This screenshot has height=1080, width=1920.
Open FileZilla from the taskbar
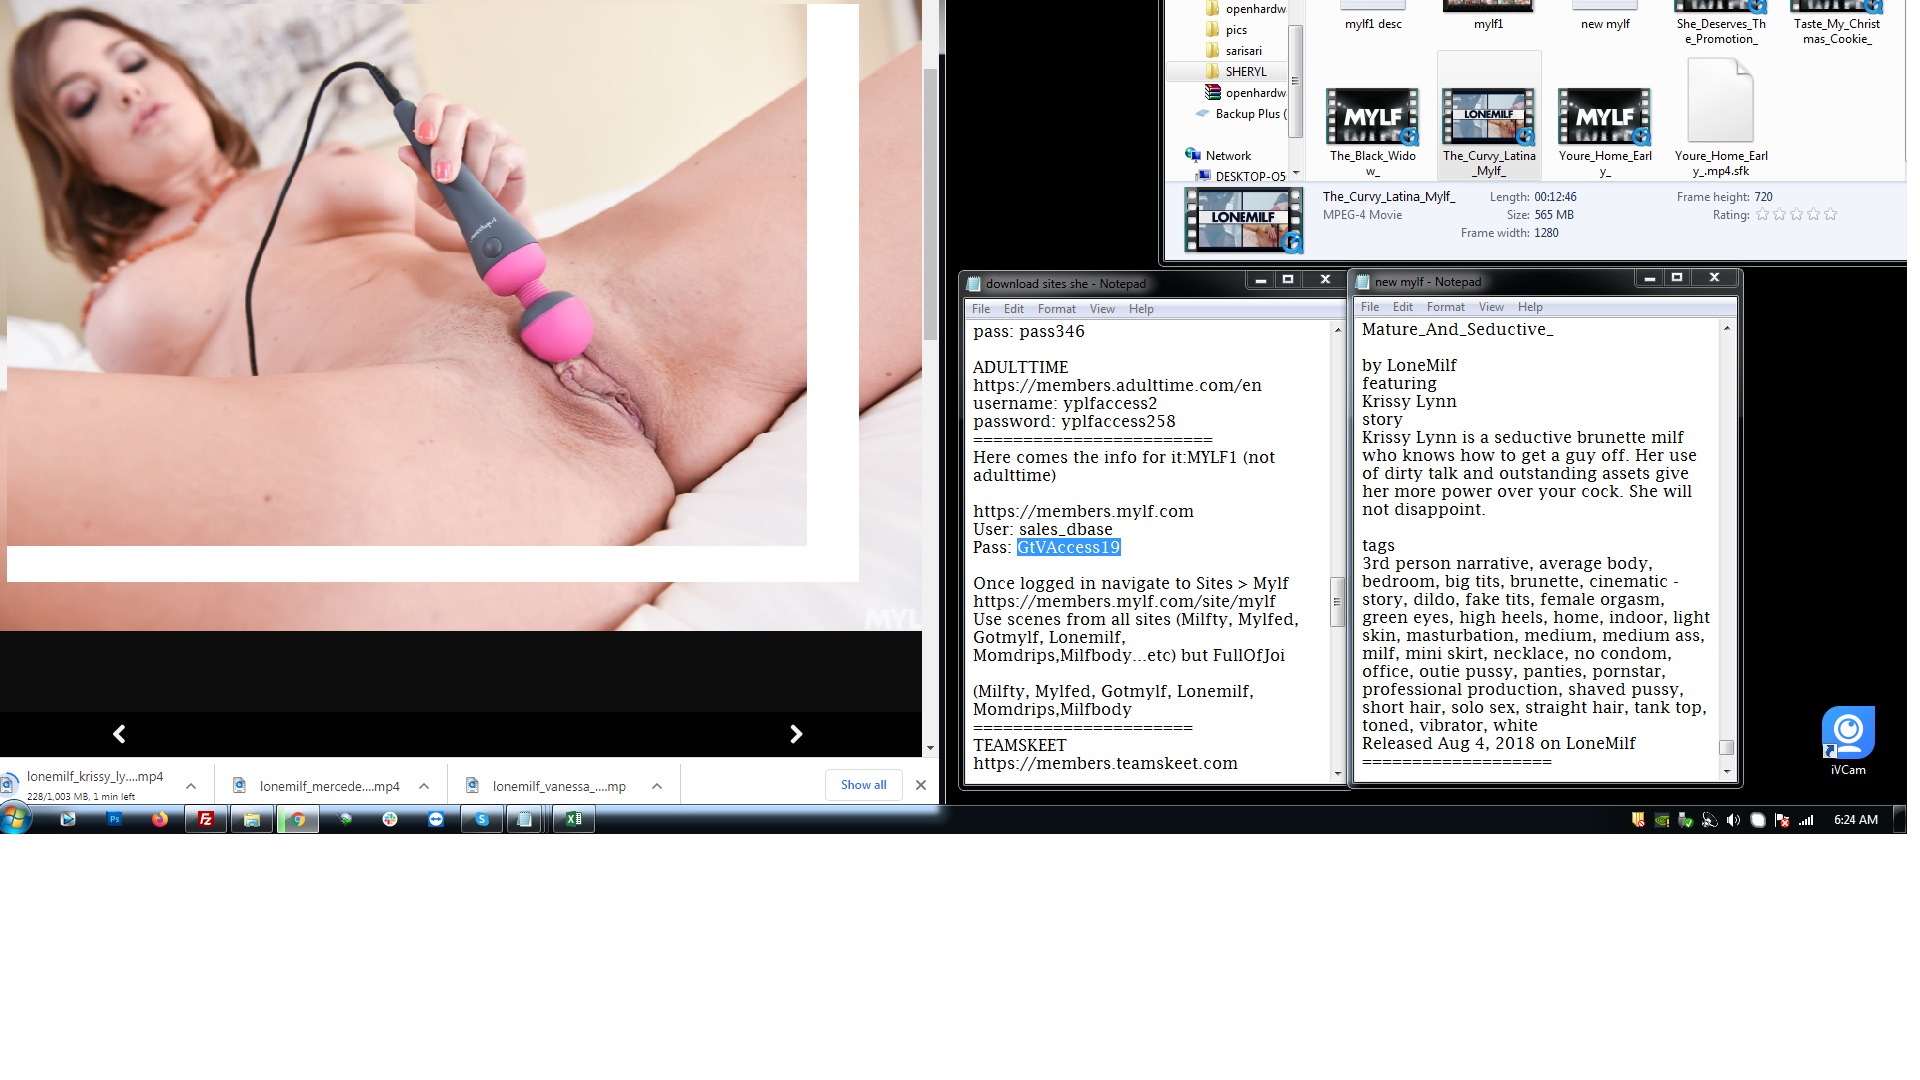click(x=206, y=819)
